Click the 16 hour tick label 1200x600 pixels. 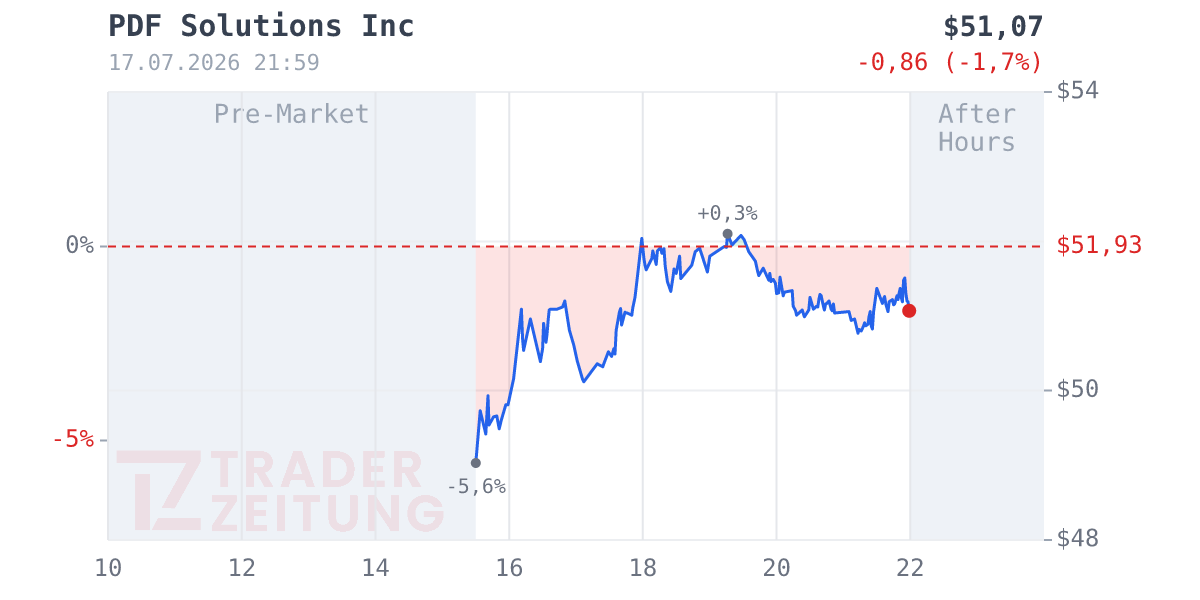509,568
